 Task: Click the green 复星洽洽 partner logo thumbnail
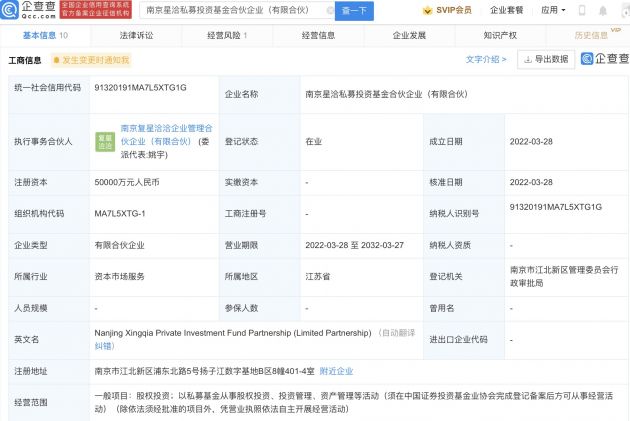(105, 142)
